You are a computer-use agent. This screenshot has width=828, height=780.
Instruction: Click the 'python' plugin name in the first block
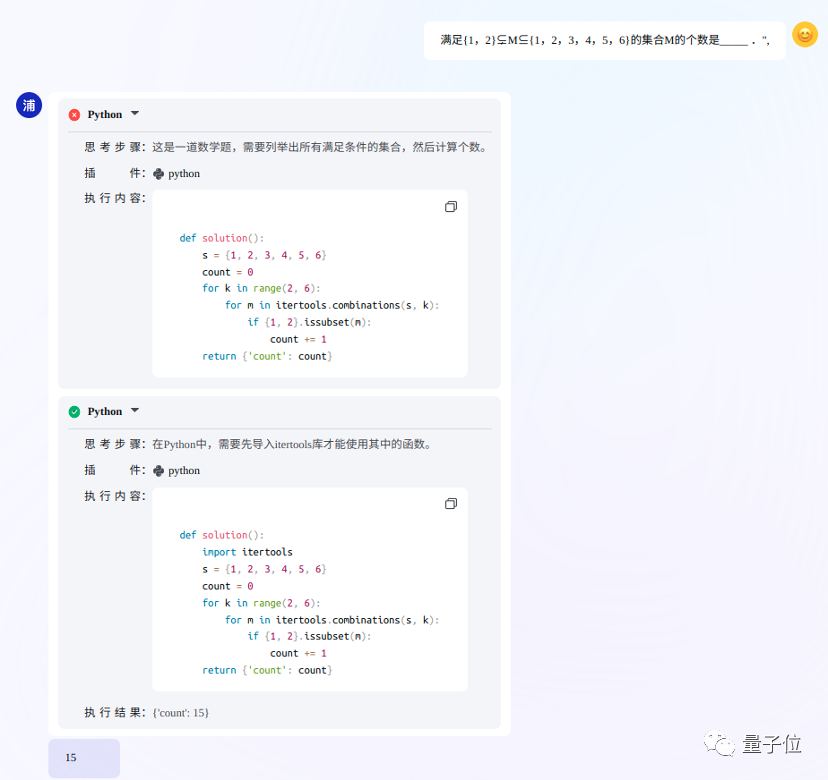pos(184,174)
